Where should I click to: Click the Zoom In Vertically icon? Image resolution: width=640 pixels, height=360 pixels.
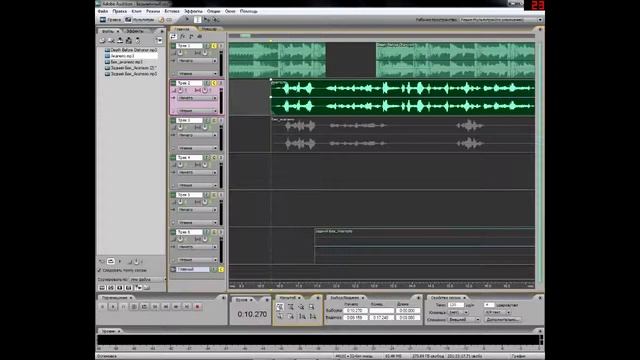click(x=302, y=316)
